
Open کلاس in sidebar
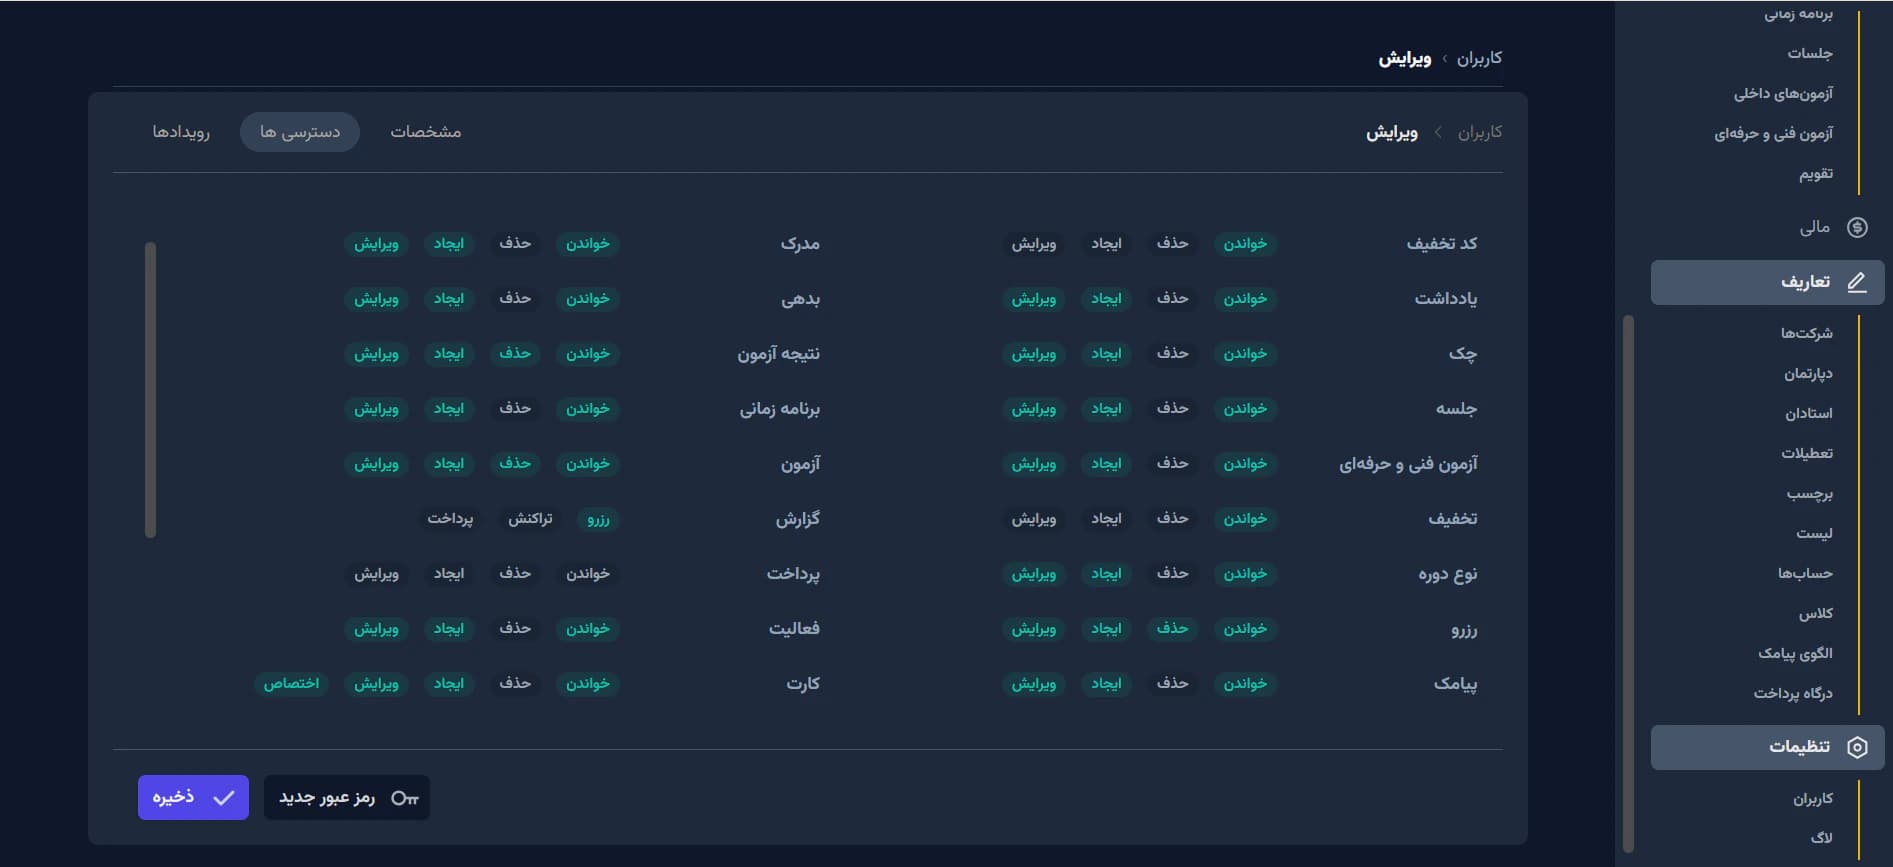point(1816,613)
